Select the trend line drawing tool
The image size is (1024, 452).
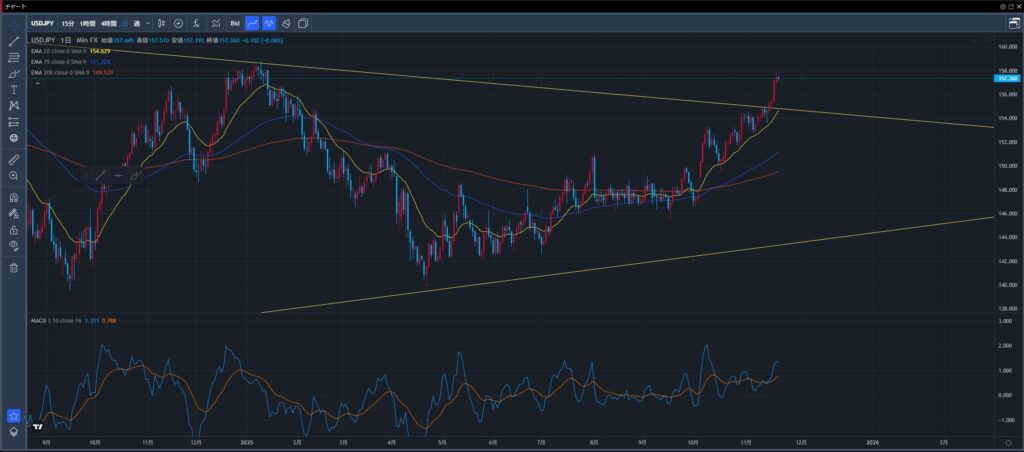tap(14, 41)
